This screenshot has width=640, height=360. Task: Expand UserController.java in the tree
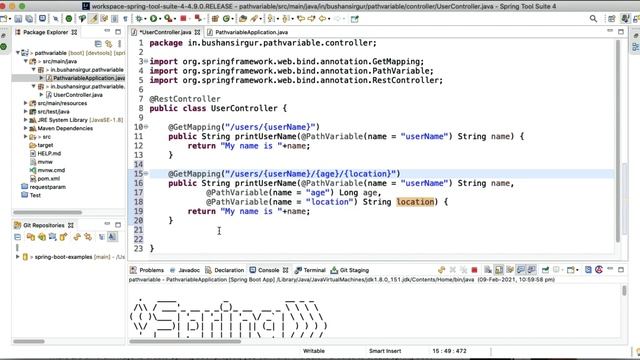(41, 95)
